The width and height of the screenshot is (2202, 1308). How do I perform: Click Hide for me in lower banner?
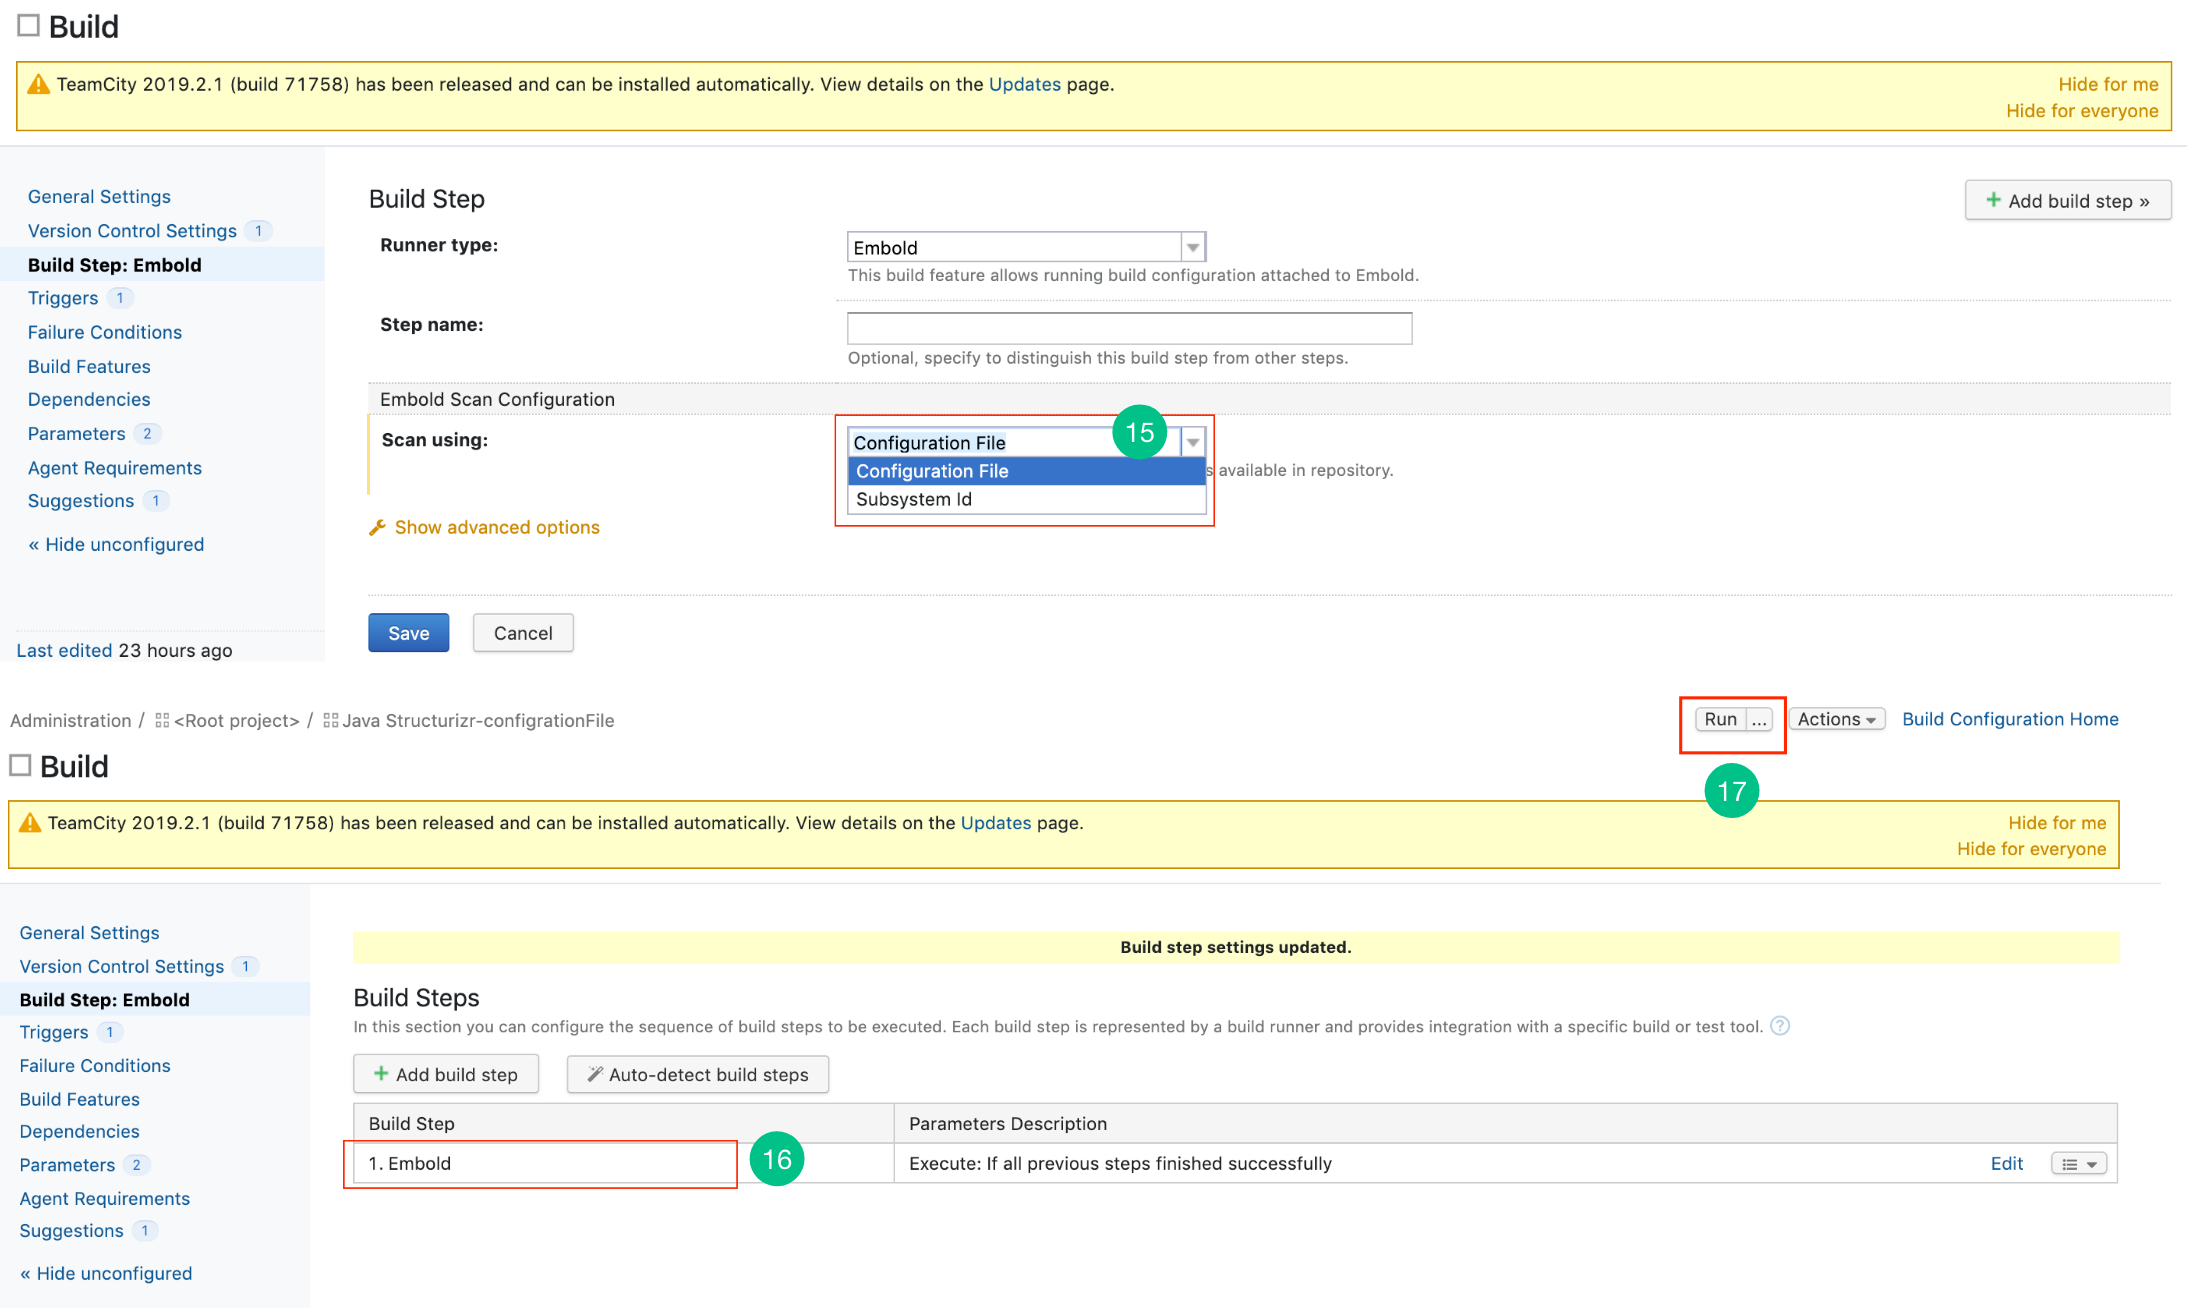pyautogui.click(x=2057, y=823)
